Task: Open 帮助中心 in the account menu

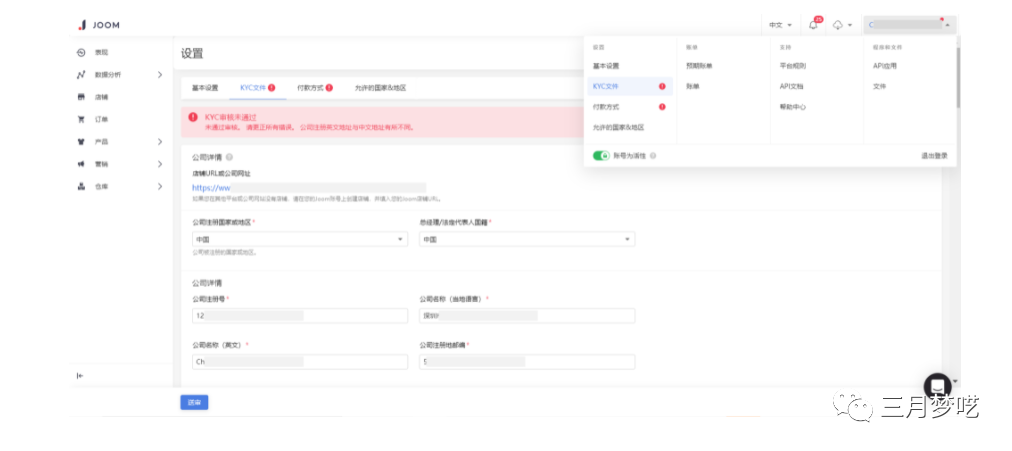Action: 793,107
